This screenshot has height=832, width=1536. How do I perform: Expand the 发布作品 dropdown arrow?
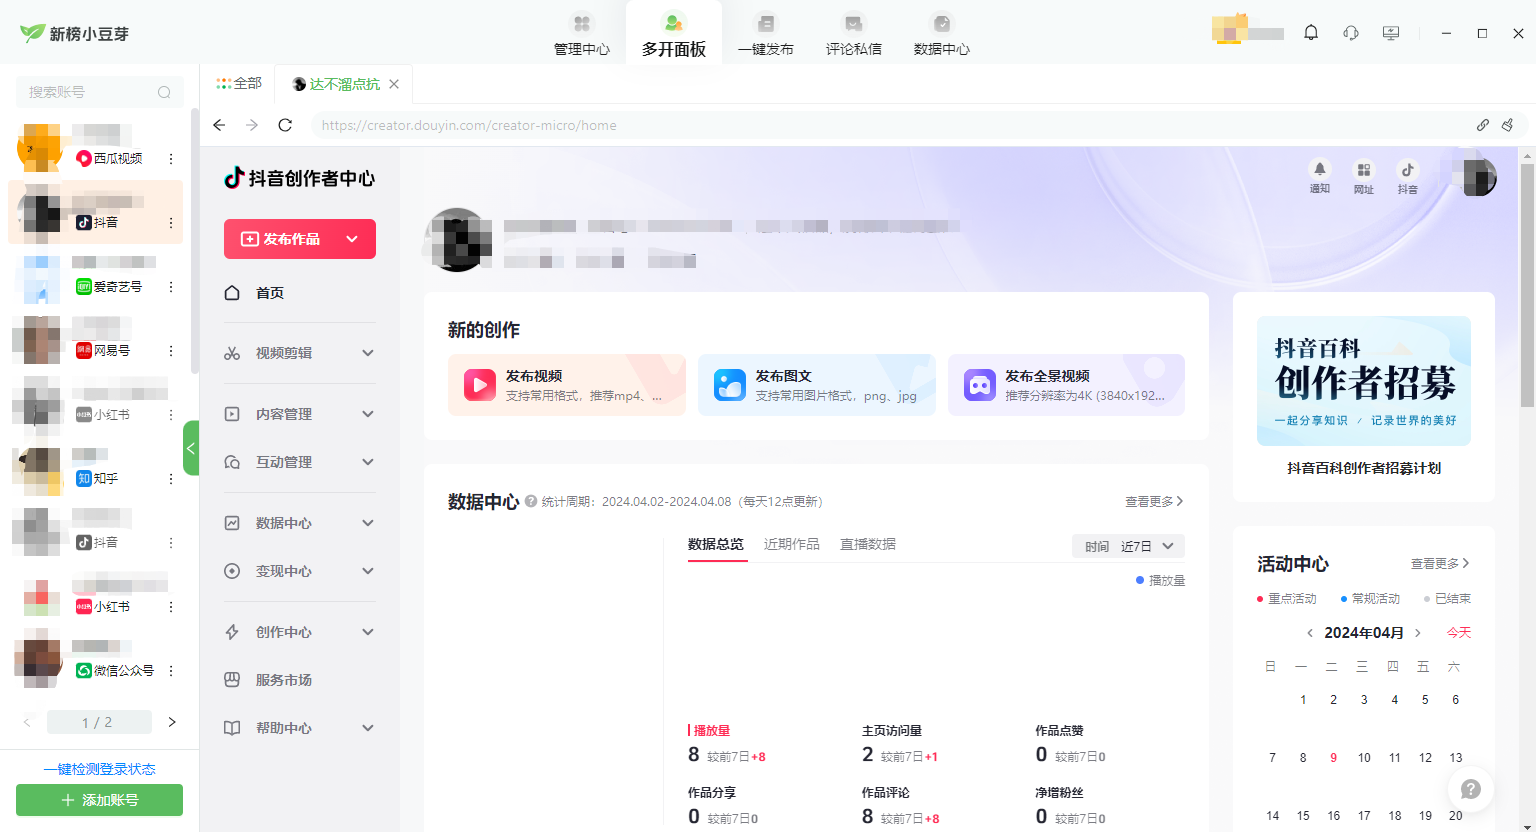pyautogui.click(x=352, y=239)
